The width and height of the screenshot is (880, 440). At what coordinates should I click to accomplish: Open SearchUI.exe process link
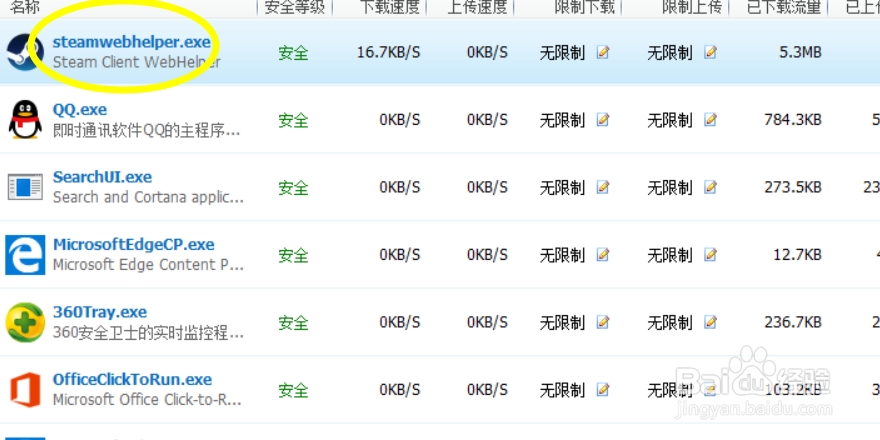[102, 177]
